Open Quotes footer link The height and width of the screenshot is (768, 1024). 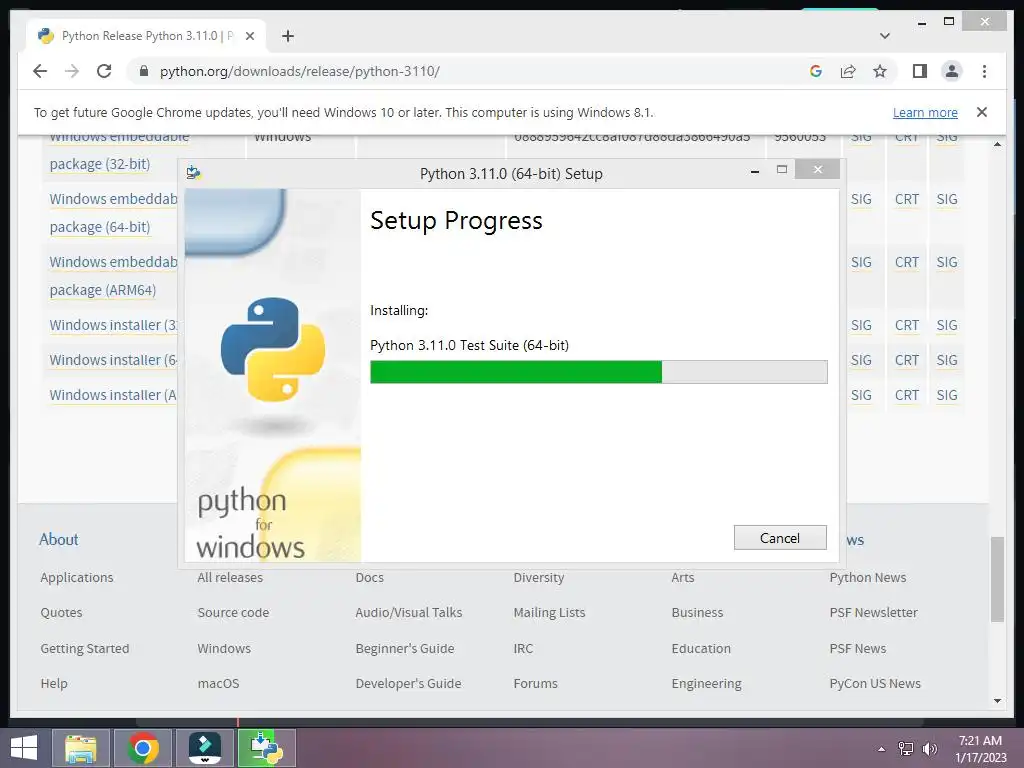click(x=61, y=613)
